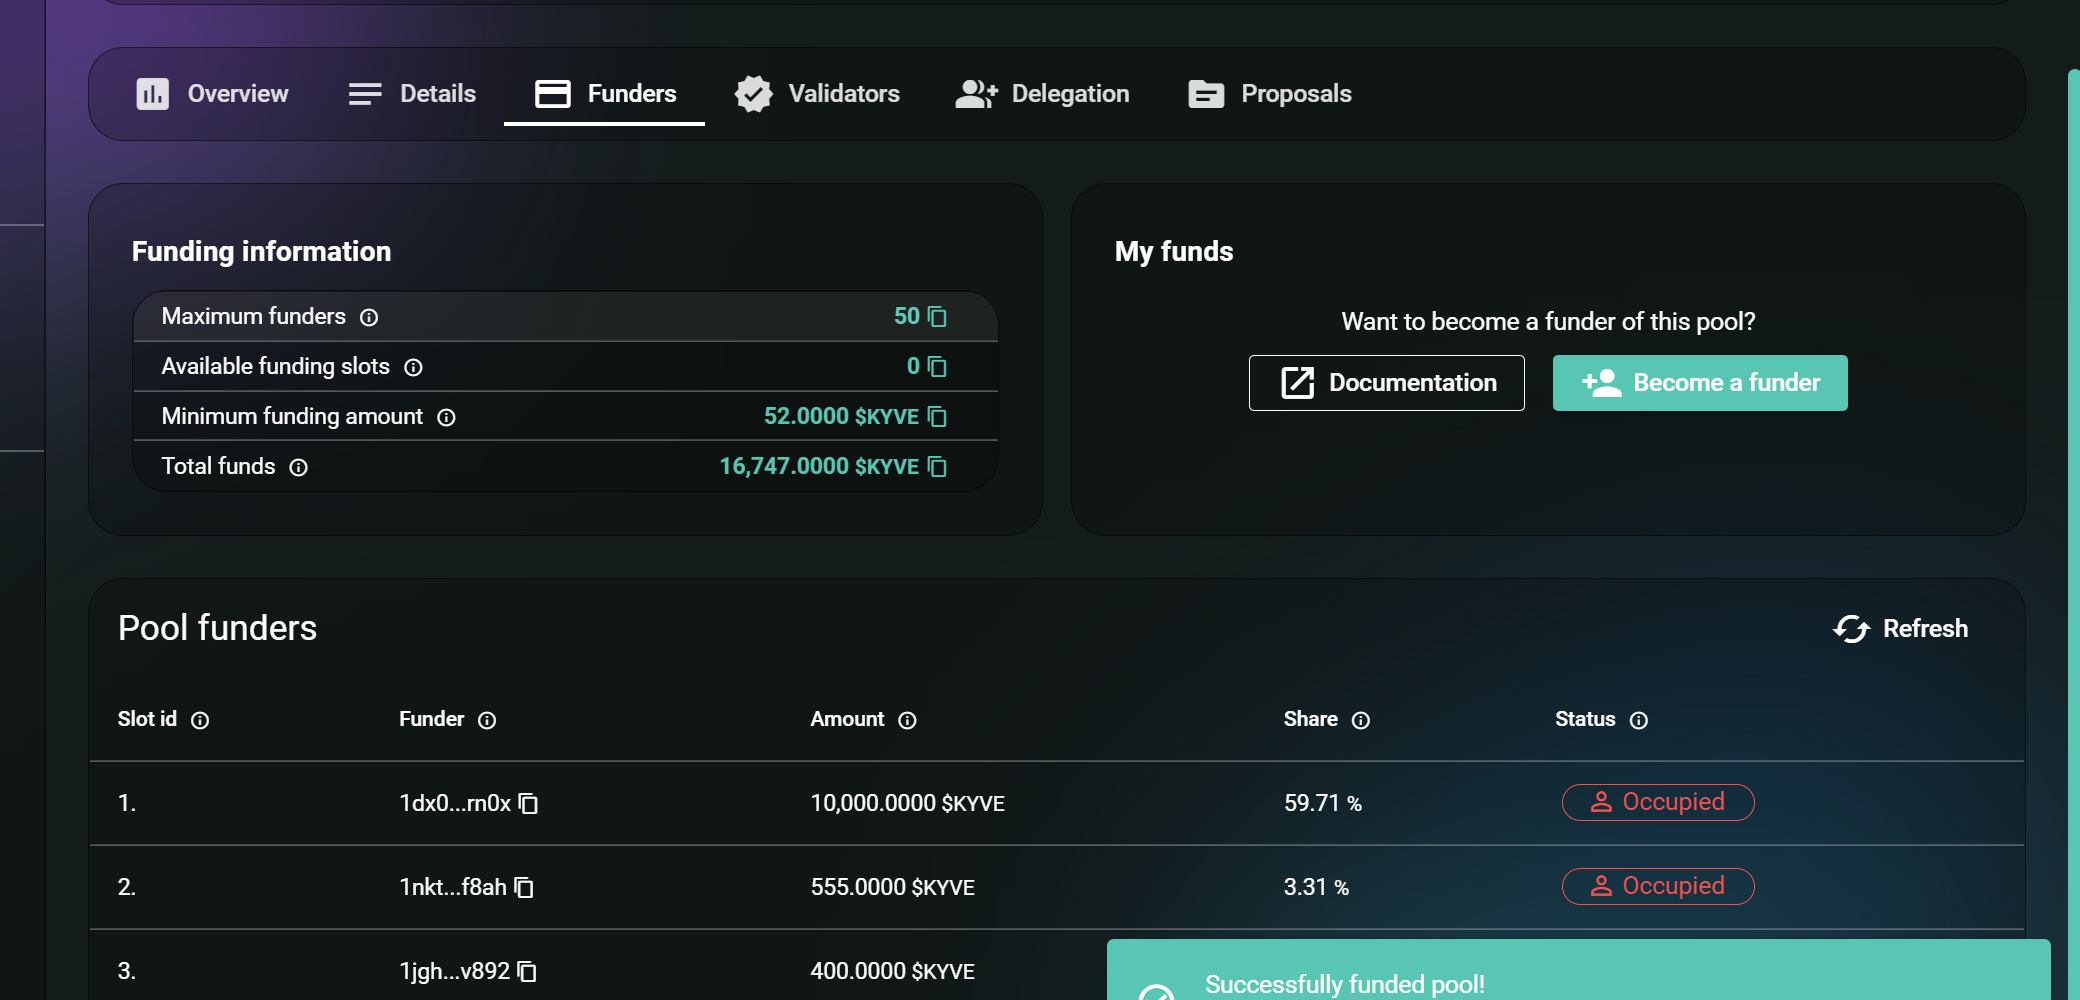Copy funder address 1dx0...rn0x
Image resolution: width=2080 pixels, height=1000 pixels.
(x=528, y=804)
